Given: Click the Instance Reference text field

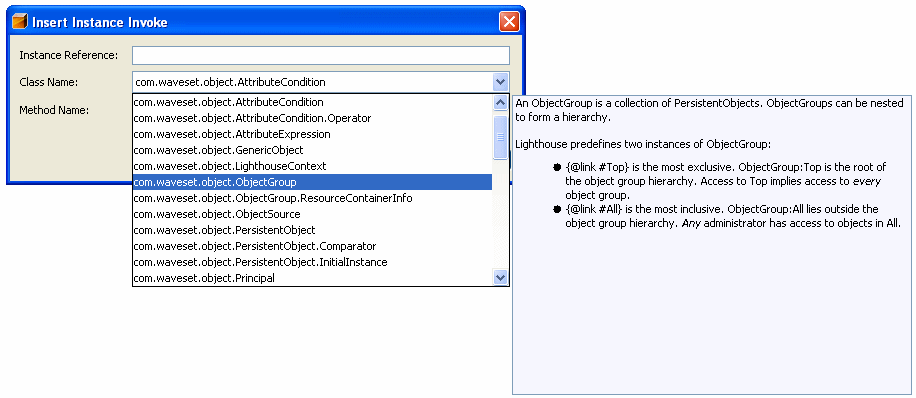Looking at the screenshot, I should [x=321, y=56].
